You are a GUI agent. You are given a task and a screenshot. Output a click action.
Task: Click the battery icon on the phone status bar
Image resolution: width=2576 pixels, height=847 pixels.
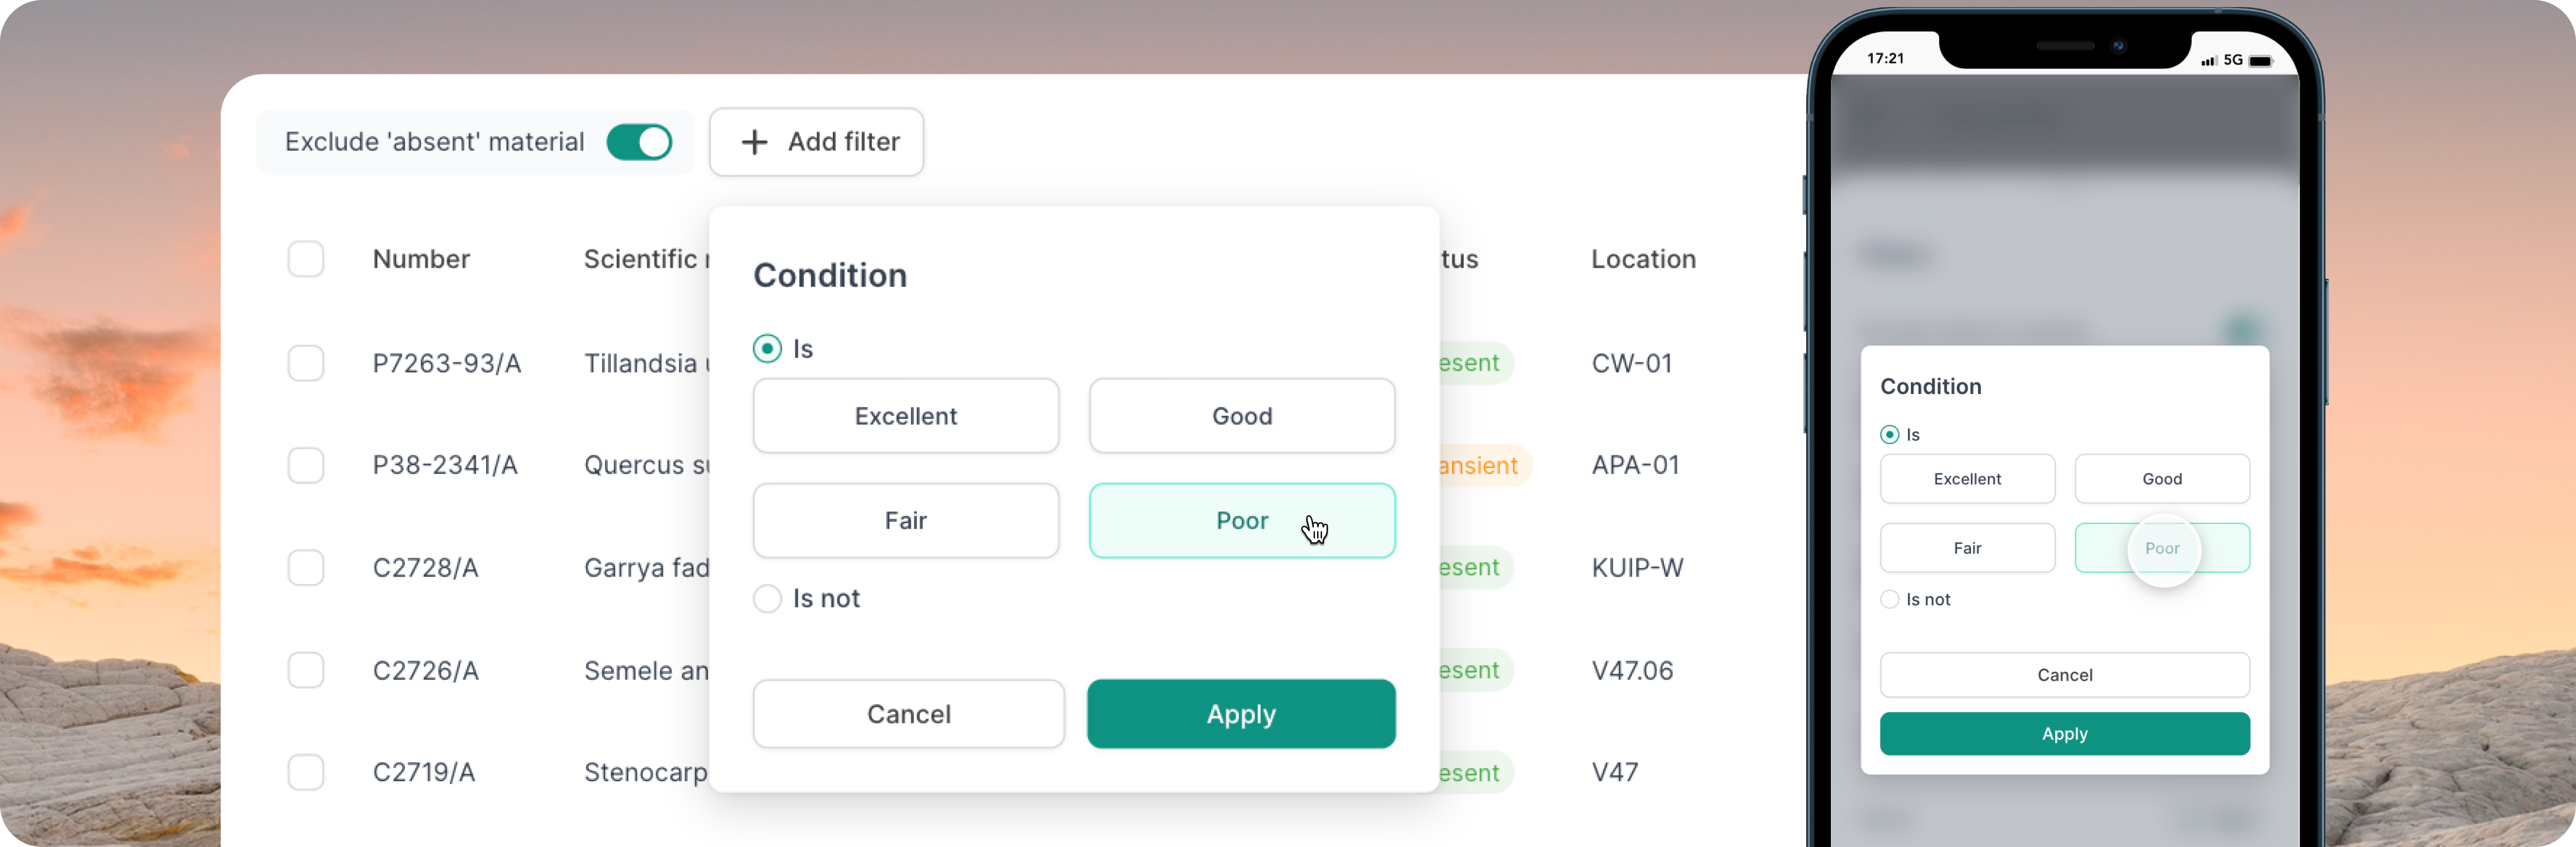click(2261, 61)
